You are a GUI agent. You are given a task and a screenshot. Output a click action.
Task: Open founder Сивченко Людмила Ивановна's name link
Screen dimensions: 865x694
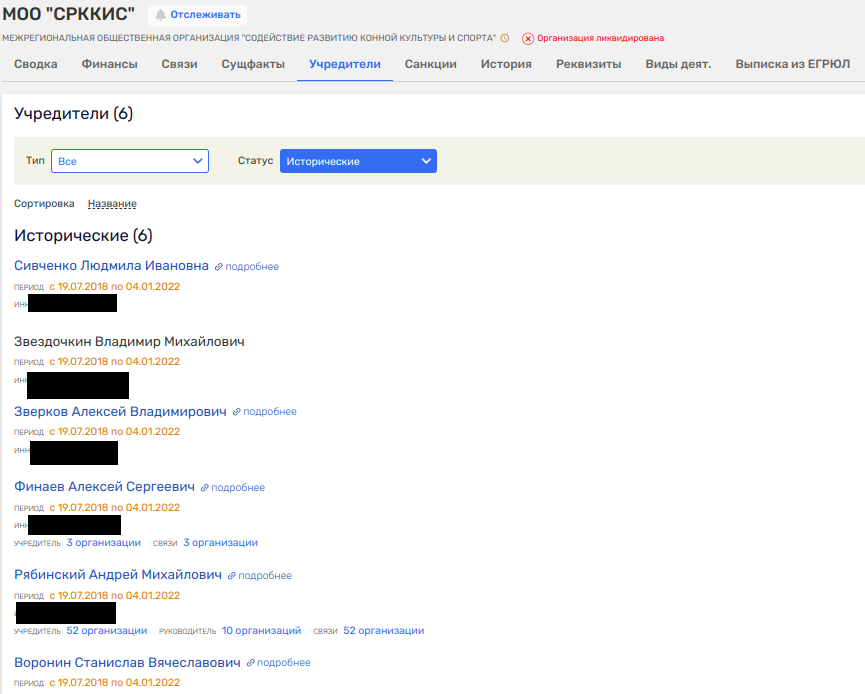click(111, 266)
